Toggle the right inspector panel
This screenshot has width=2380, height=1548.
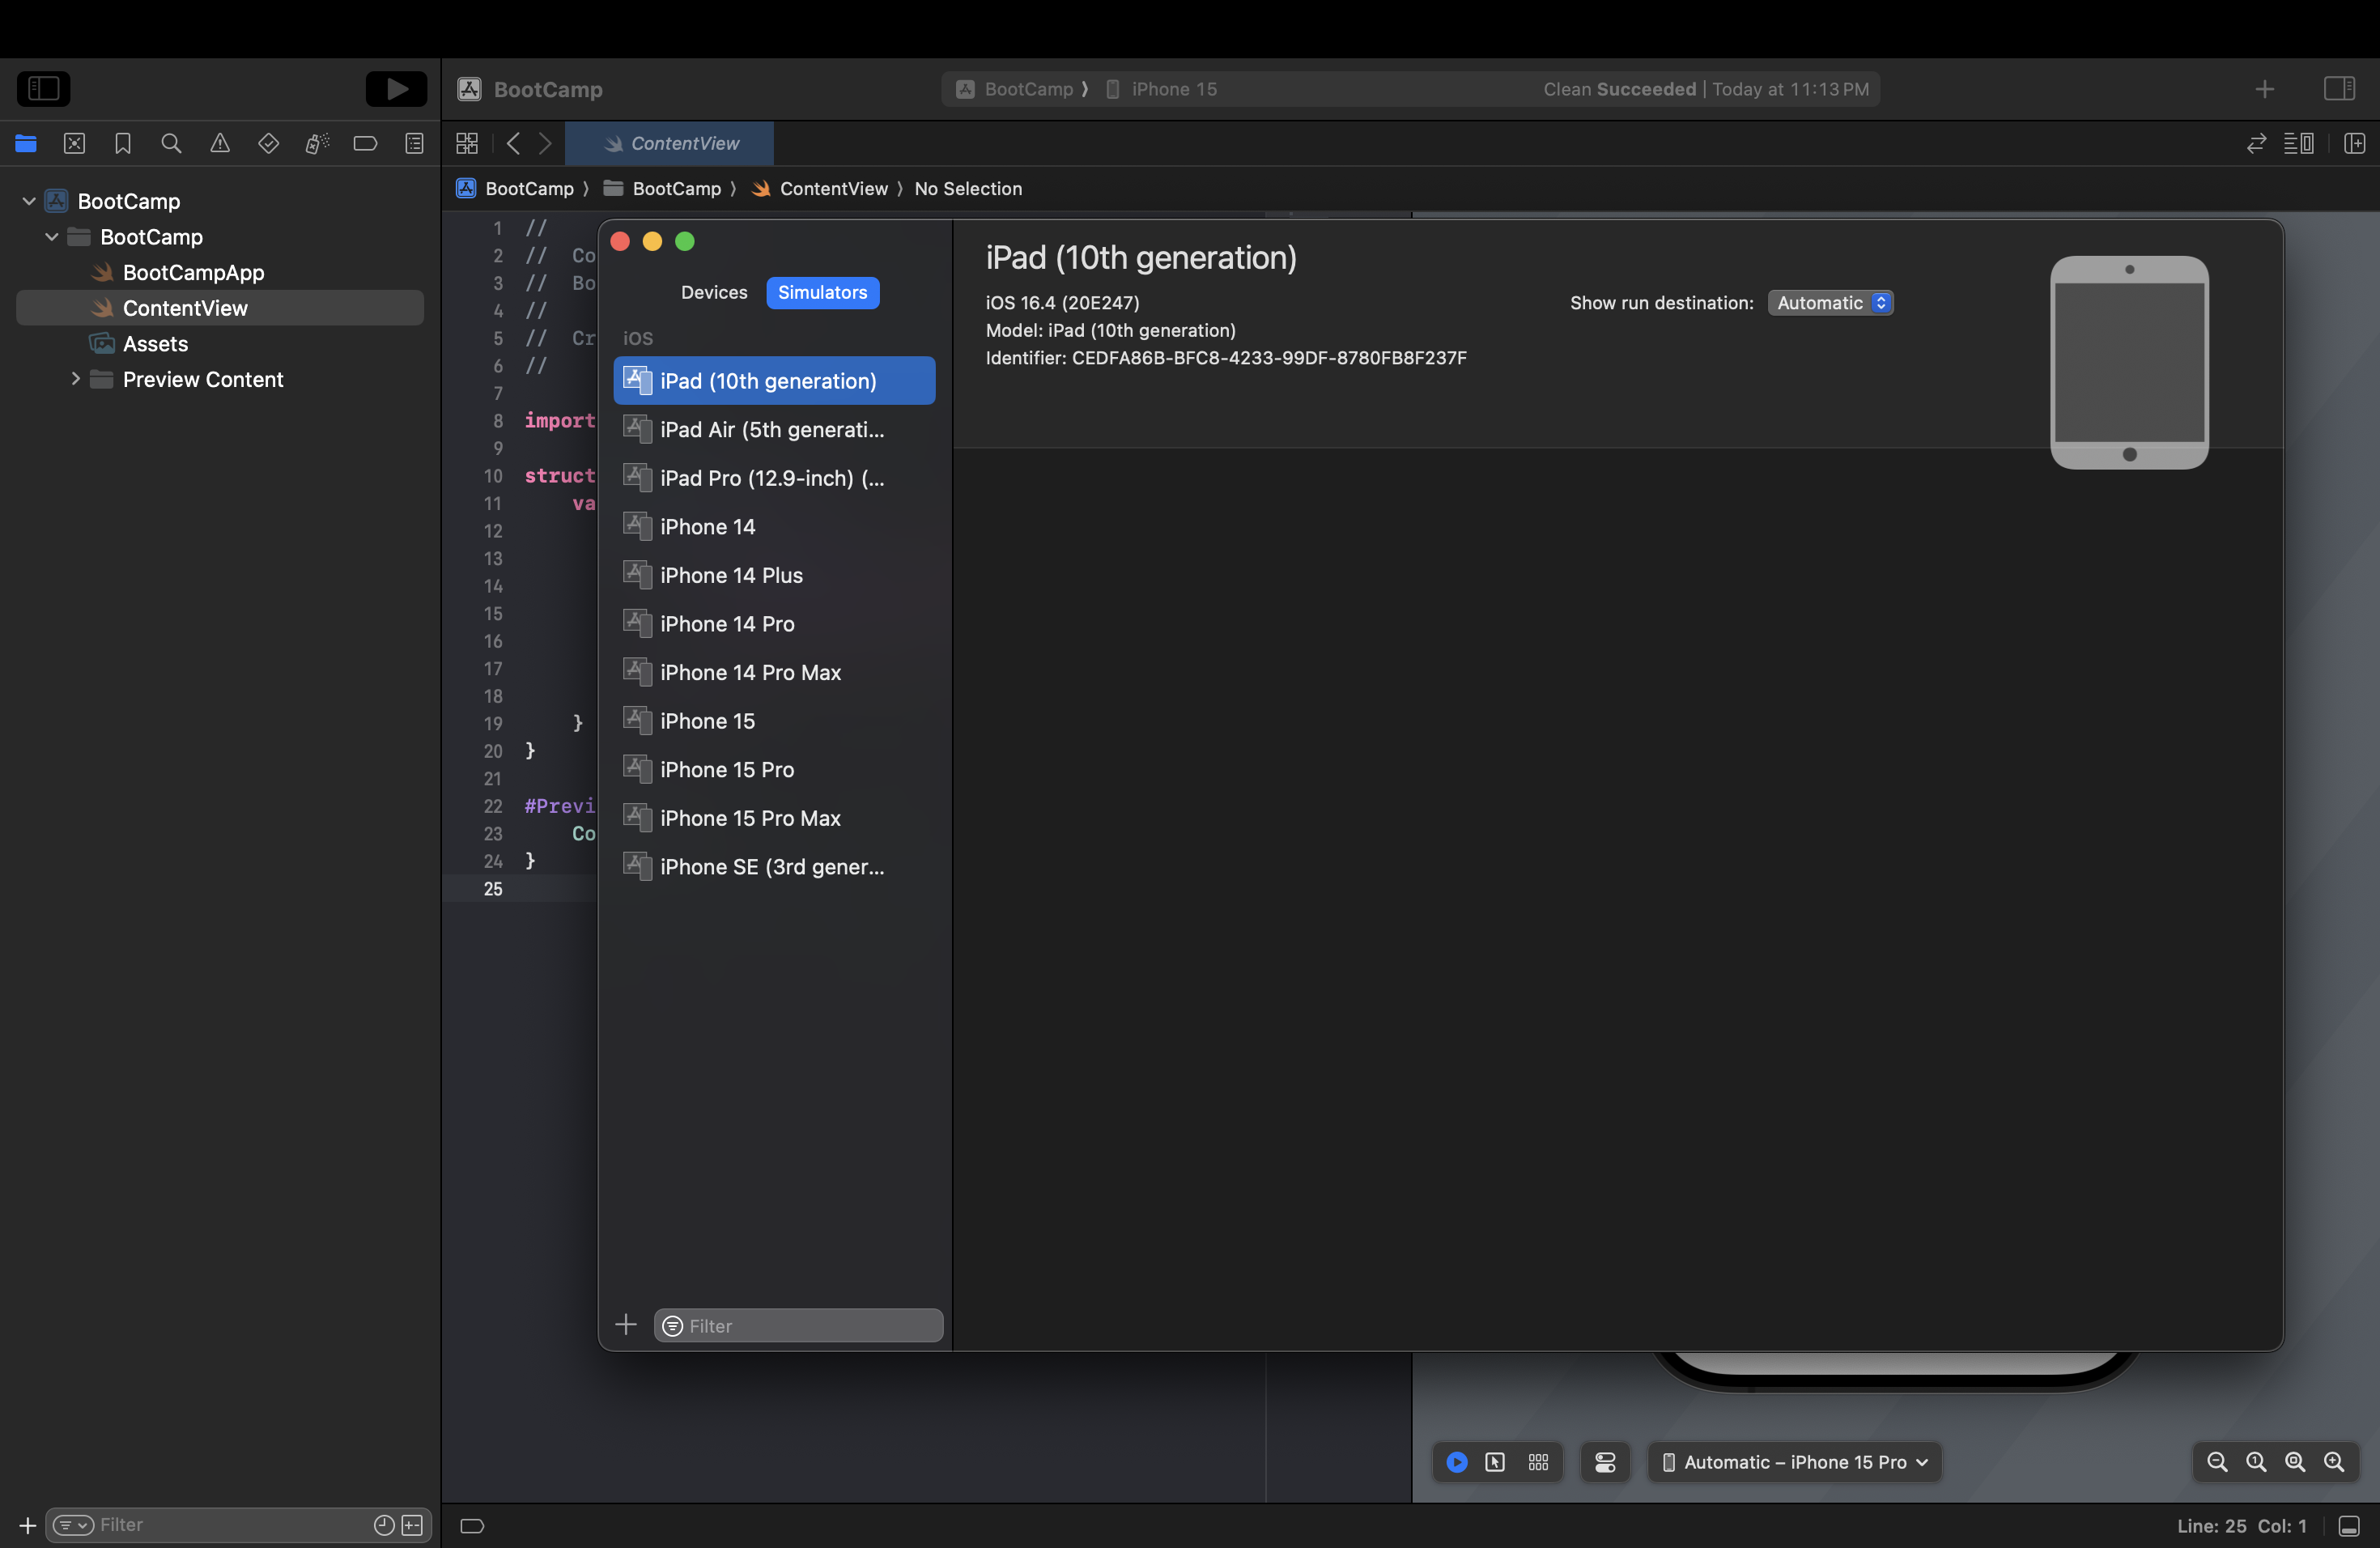point(2339,89)
